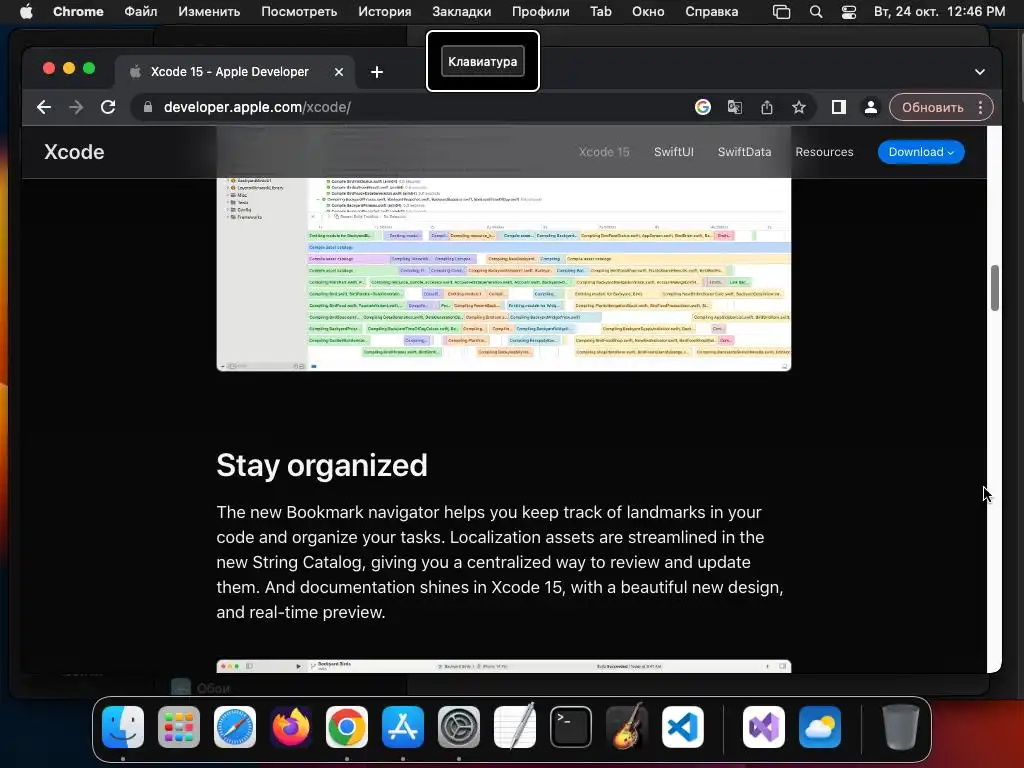
Task: Open Finder from the Dock
Action: [x=123, y=727]
